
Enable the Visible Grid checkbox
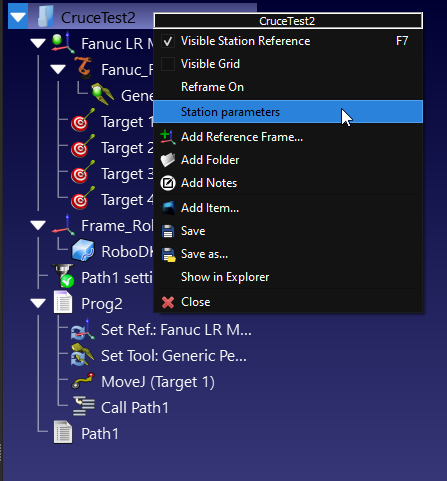click(168, 64)
